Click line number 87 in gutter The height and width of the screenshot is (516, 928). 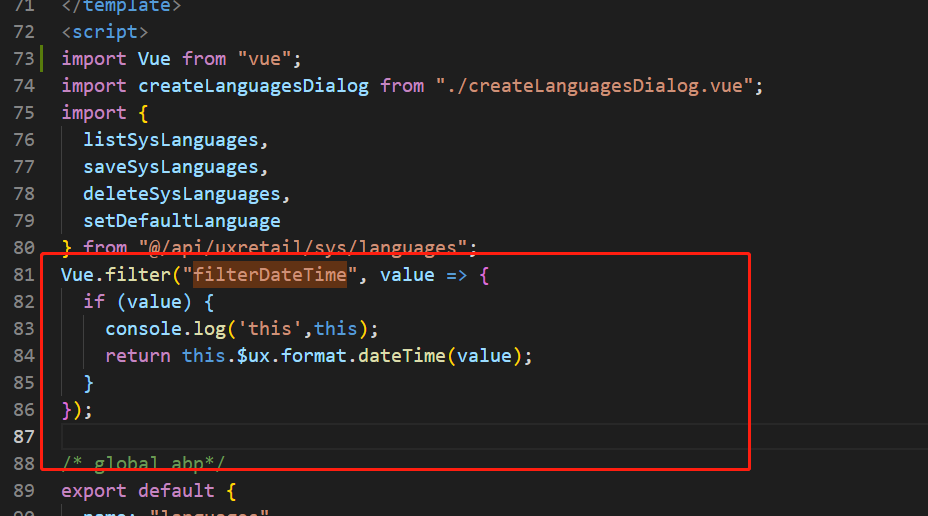[x=24, y=437]
